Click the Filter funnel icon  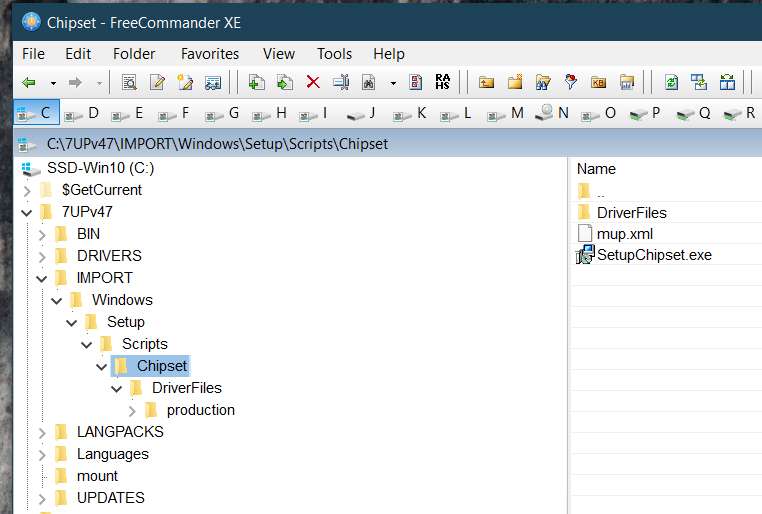tap(571, 82)
